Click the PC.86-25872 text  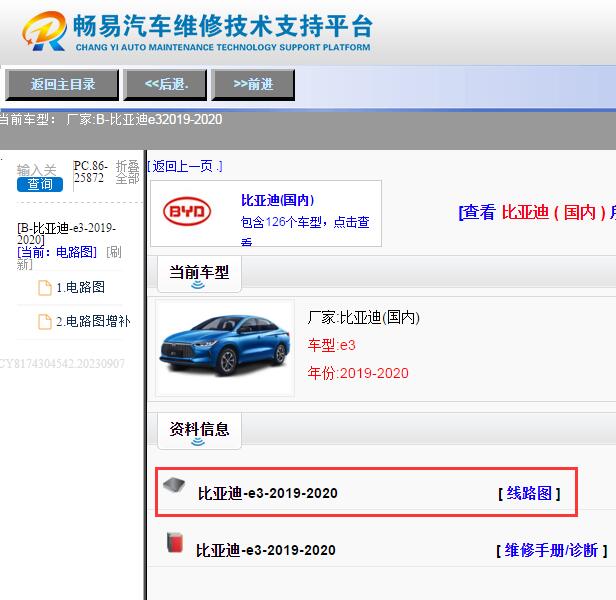point(90,172)
